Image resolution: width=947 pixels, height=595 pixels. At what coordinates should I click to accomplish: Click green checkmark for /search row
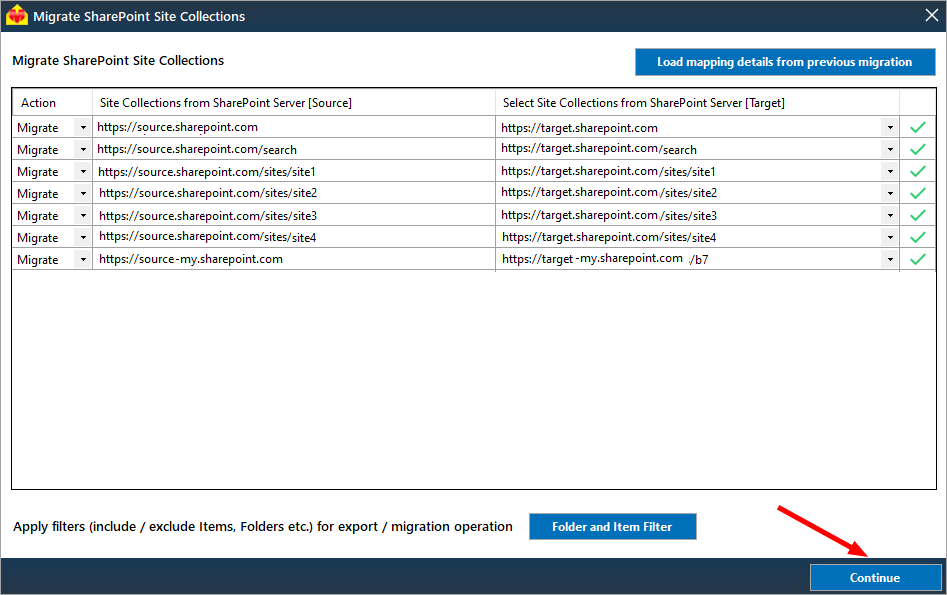(917, 149)
